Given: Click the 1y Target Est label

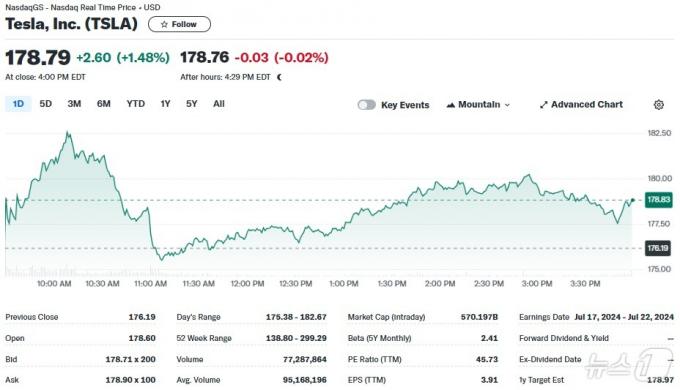Looking at the screenshot, I should click(542, 380).
